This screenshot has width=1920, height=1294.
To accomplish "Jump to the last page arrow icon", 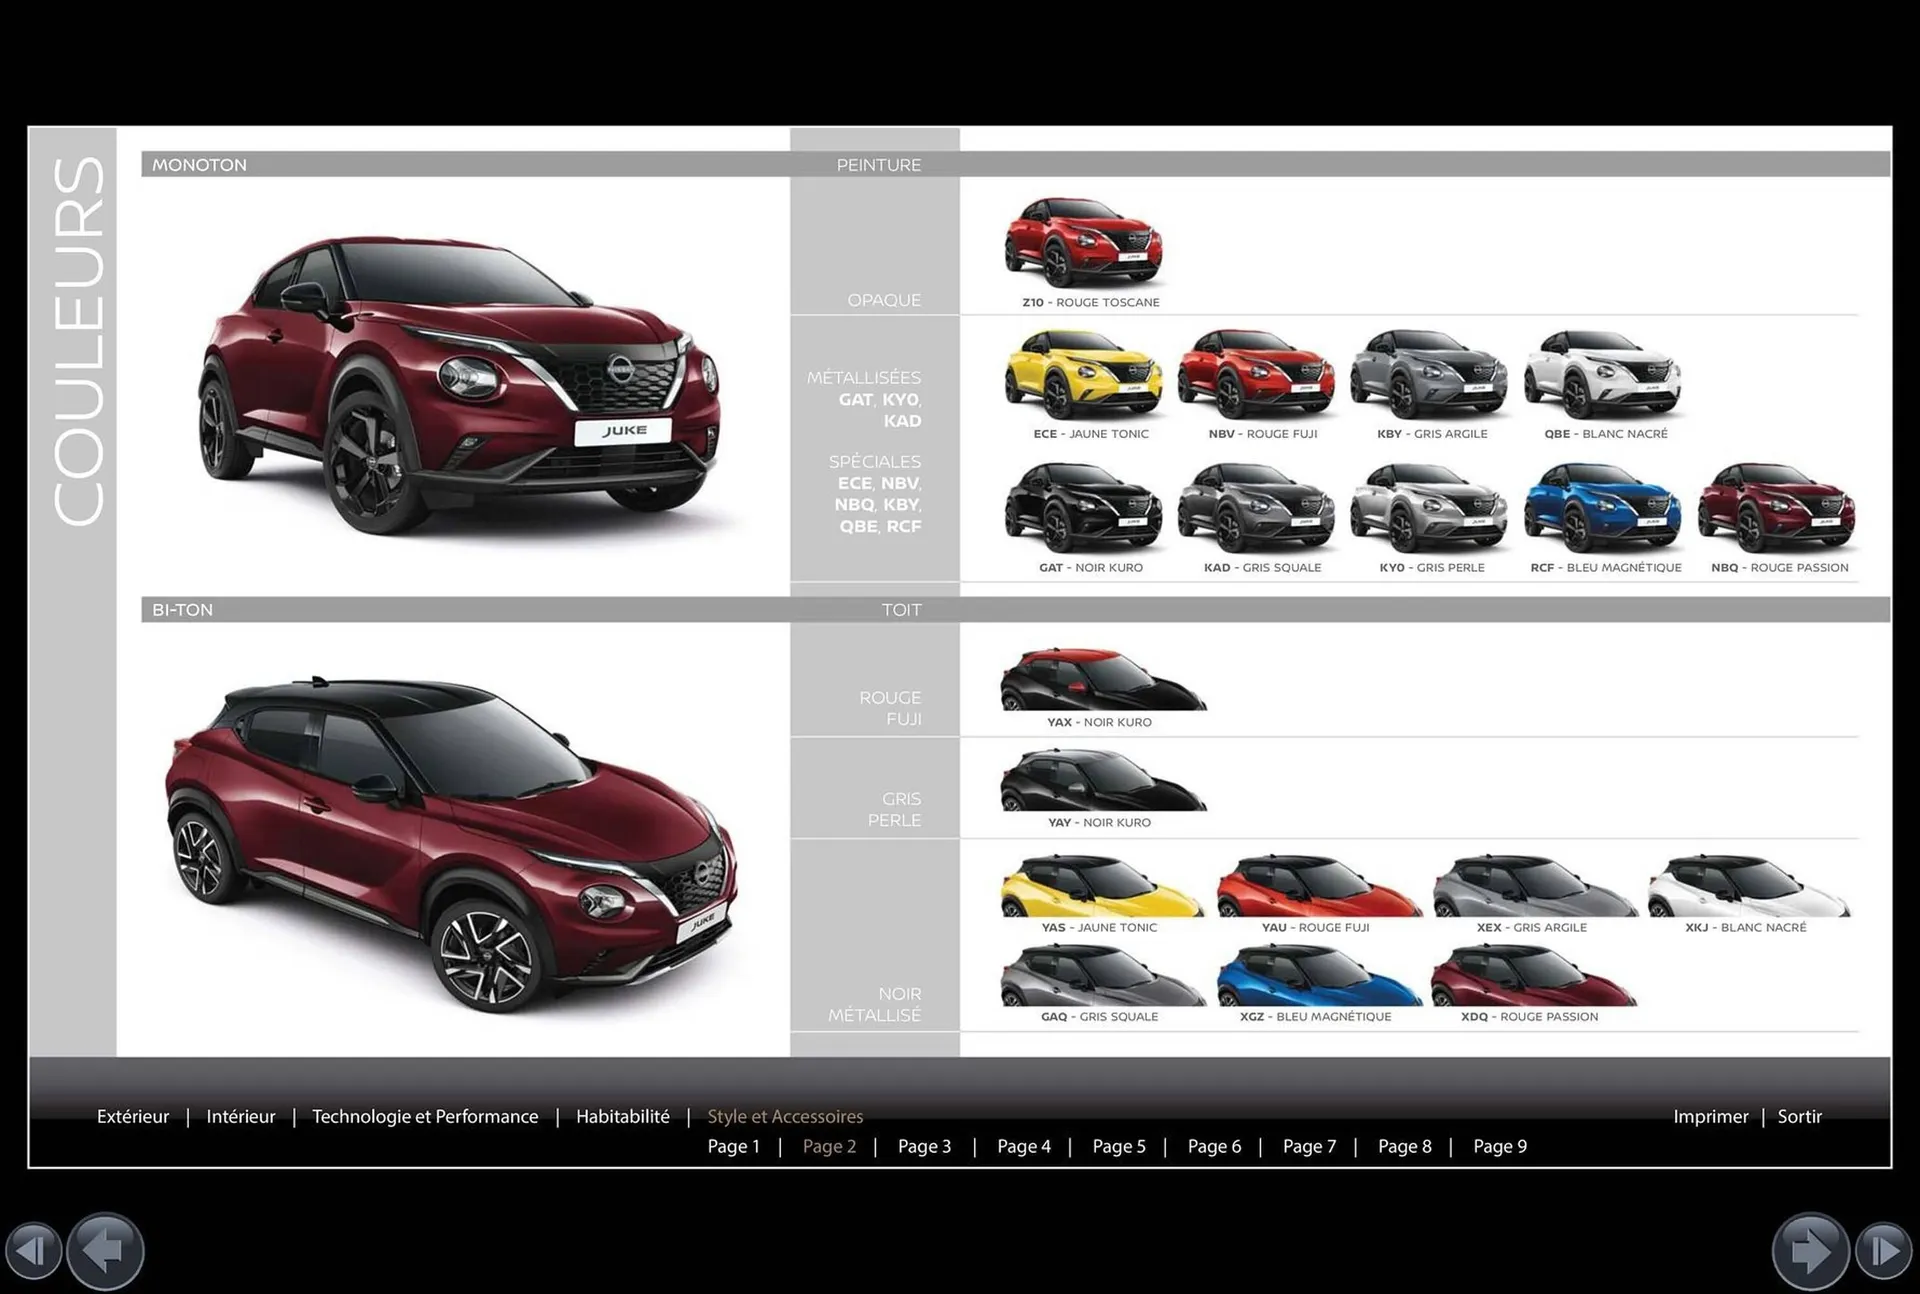I will point(1888,1251).
